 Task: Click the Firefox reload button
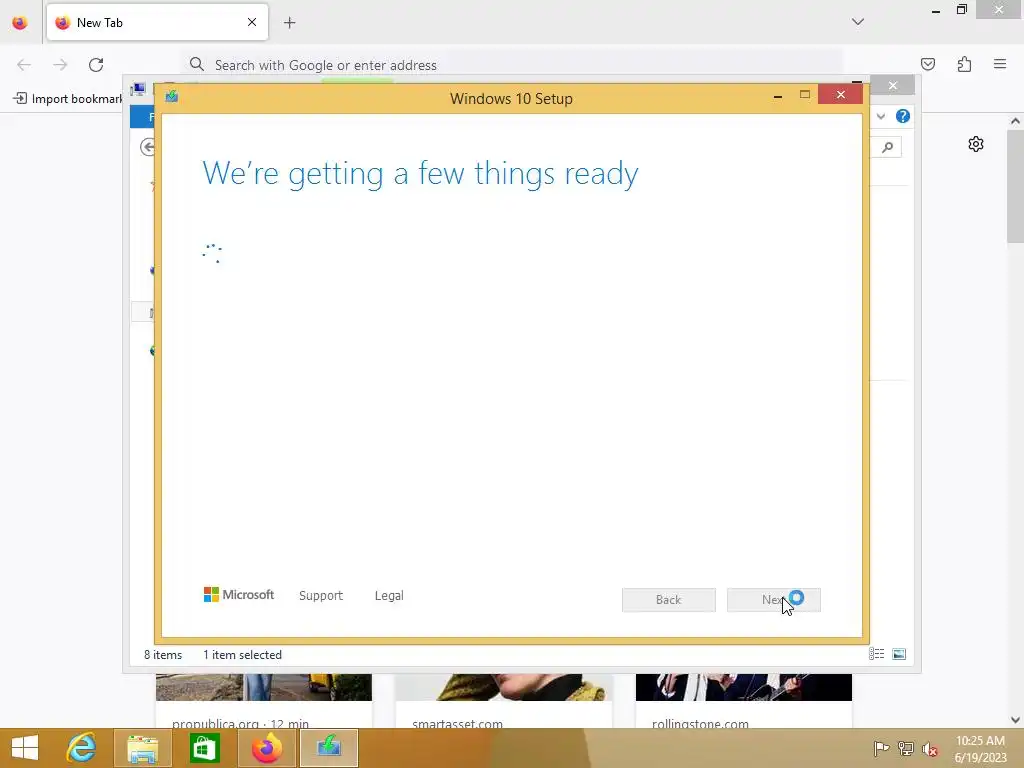(x=96, y=65)
